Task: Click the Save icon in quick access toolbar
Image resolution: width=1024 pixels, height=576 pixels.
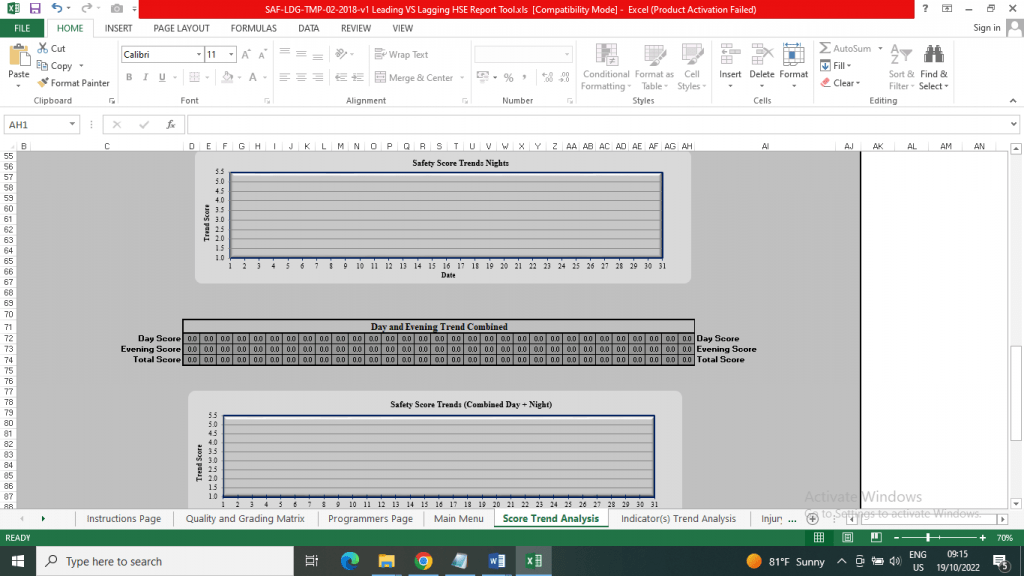Action: click(35, 8)
